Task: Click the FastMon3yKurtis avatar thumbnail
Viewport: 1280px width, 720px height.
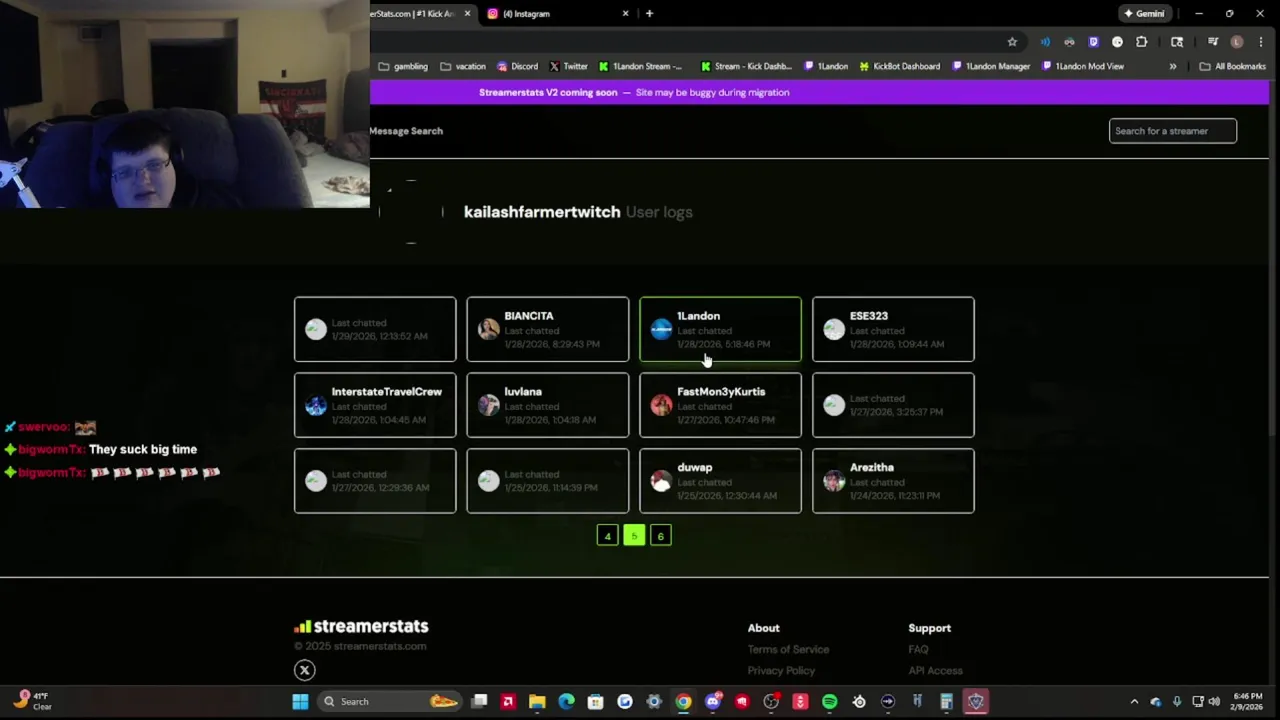Action: (x=661, y=405)
